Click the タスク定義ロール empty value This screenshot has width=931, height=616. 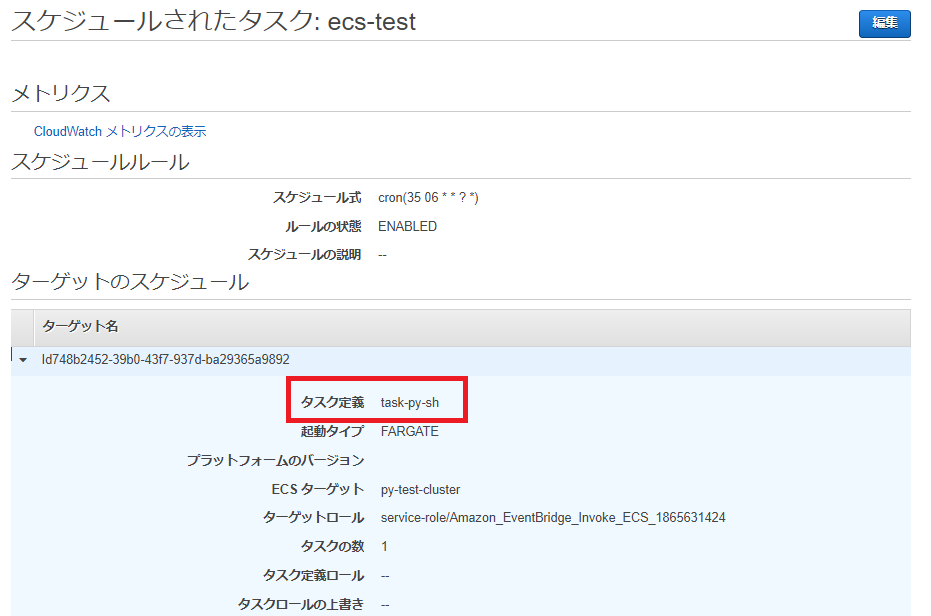(x=383, y=576)
